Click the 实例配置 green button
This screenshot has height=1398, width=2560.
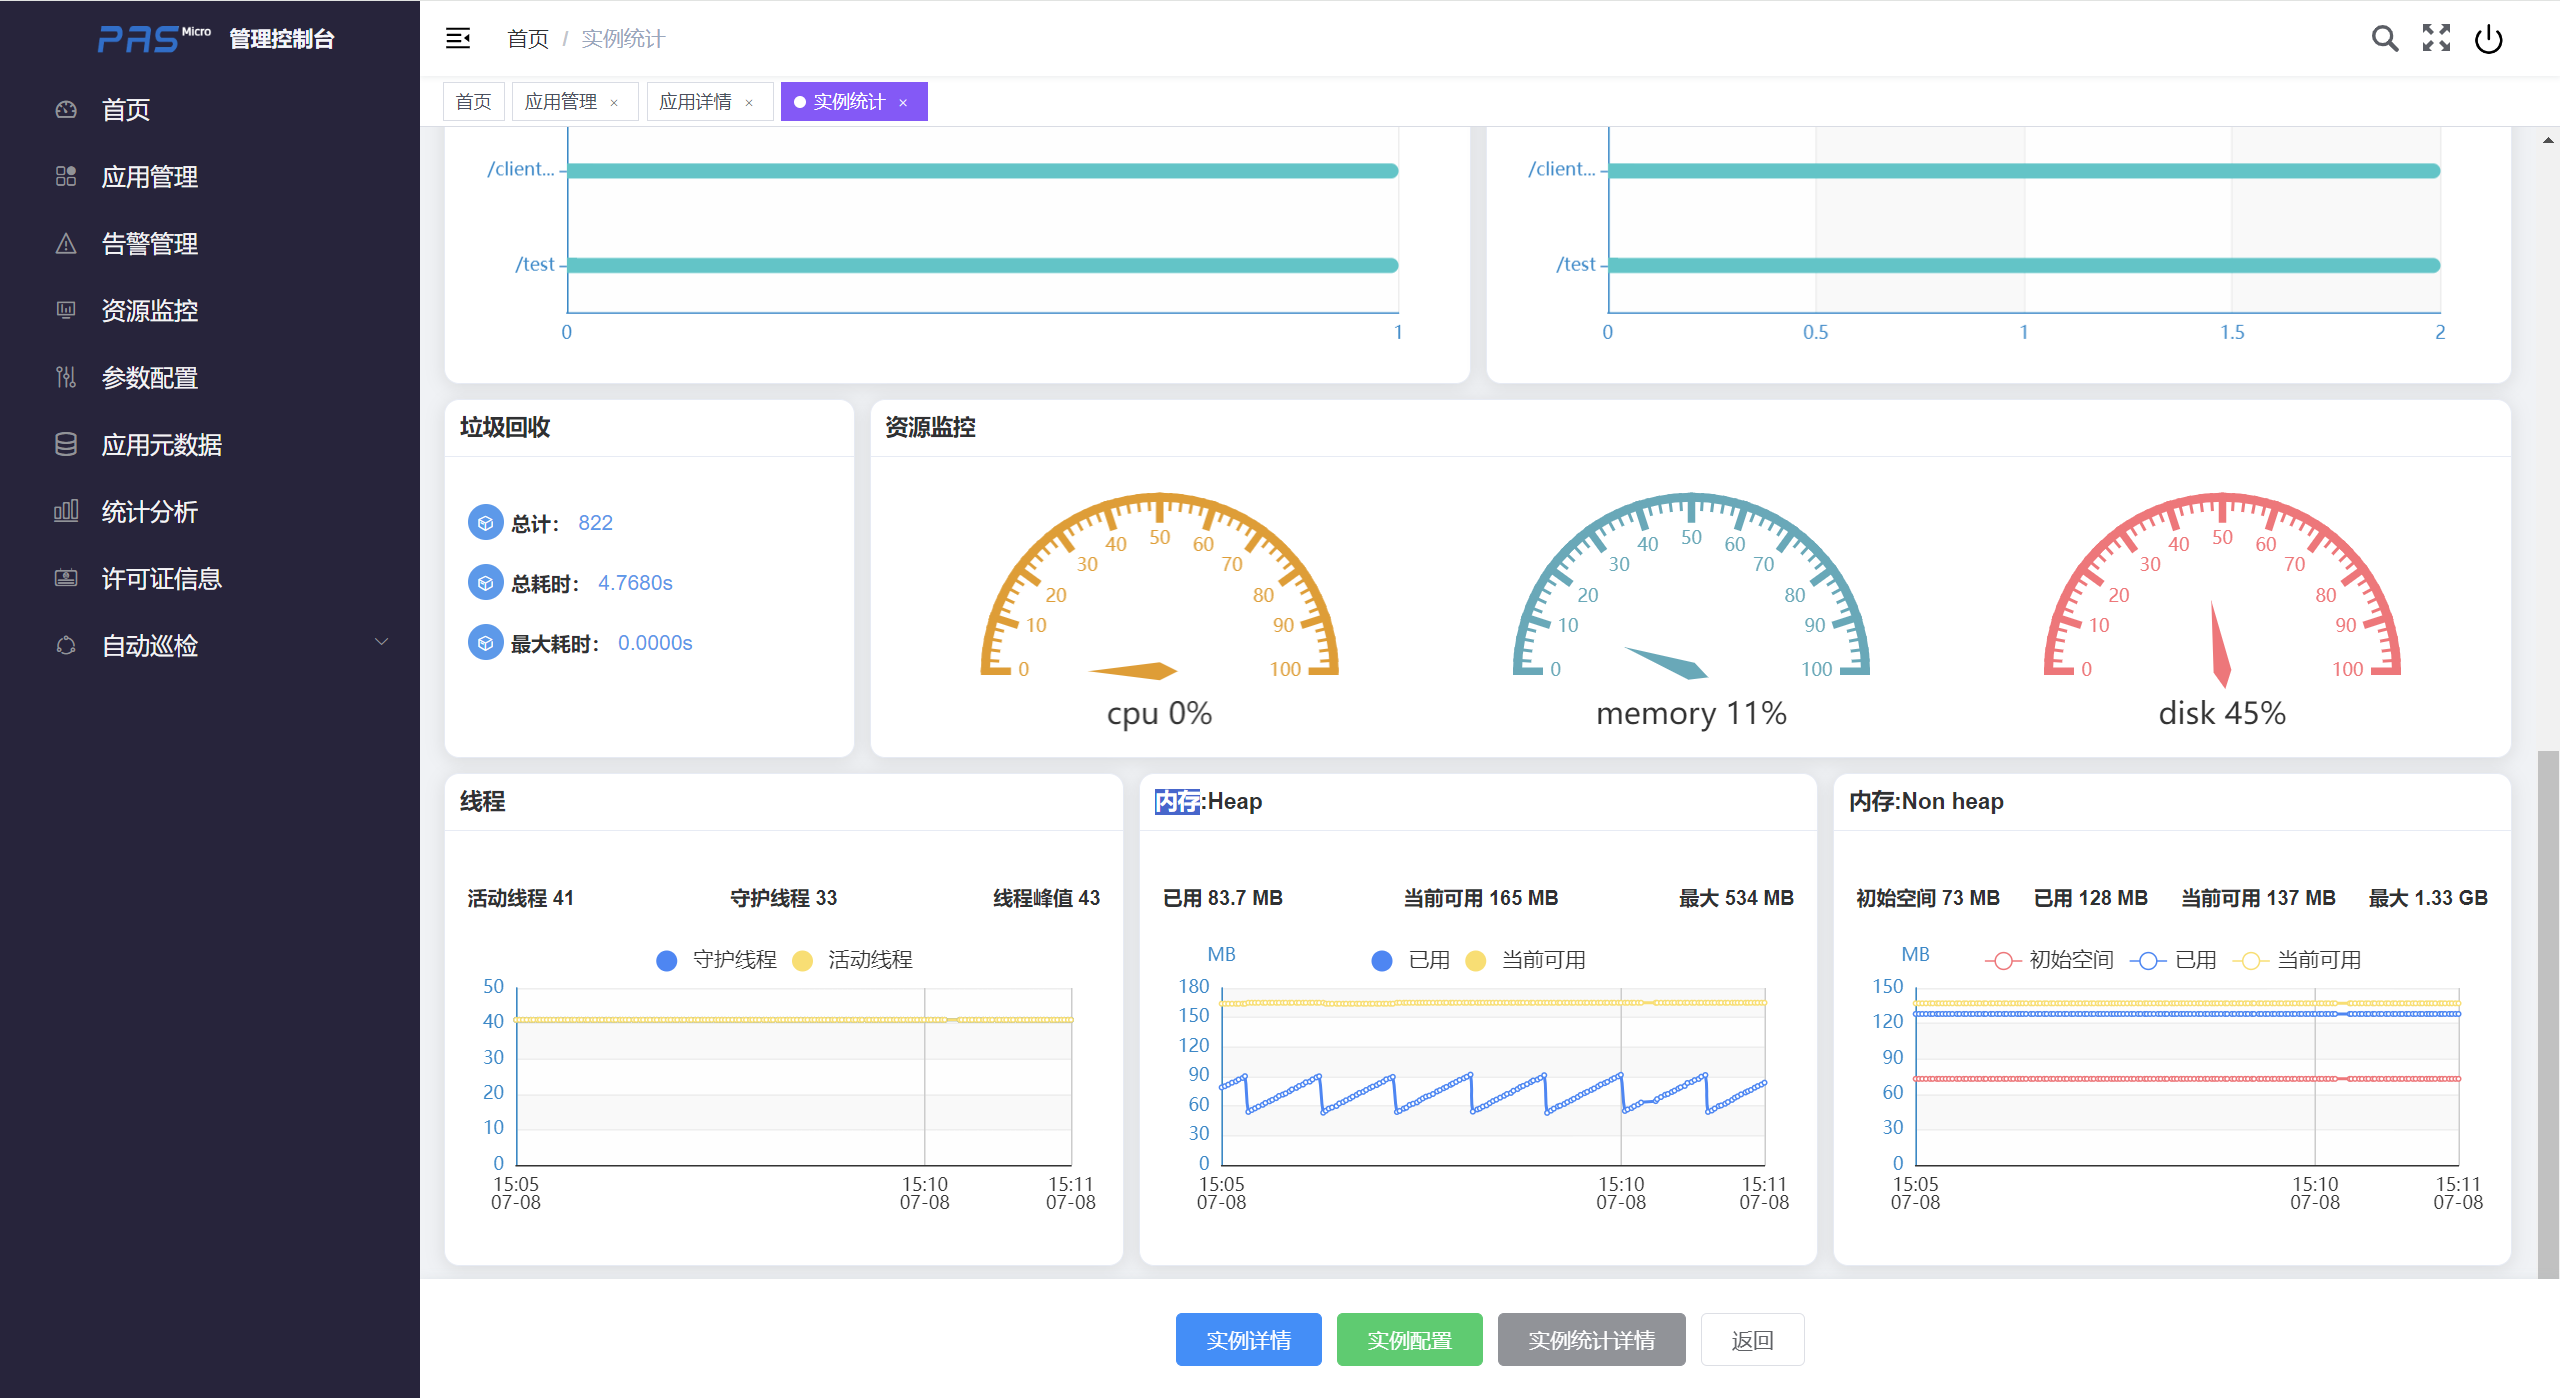[x=1409, y=1340]
